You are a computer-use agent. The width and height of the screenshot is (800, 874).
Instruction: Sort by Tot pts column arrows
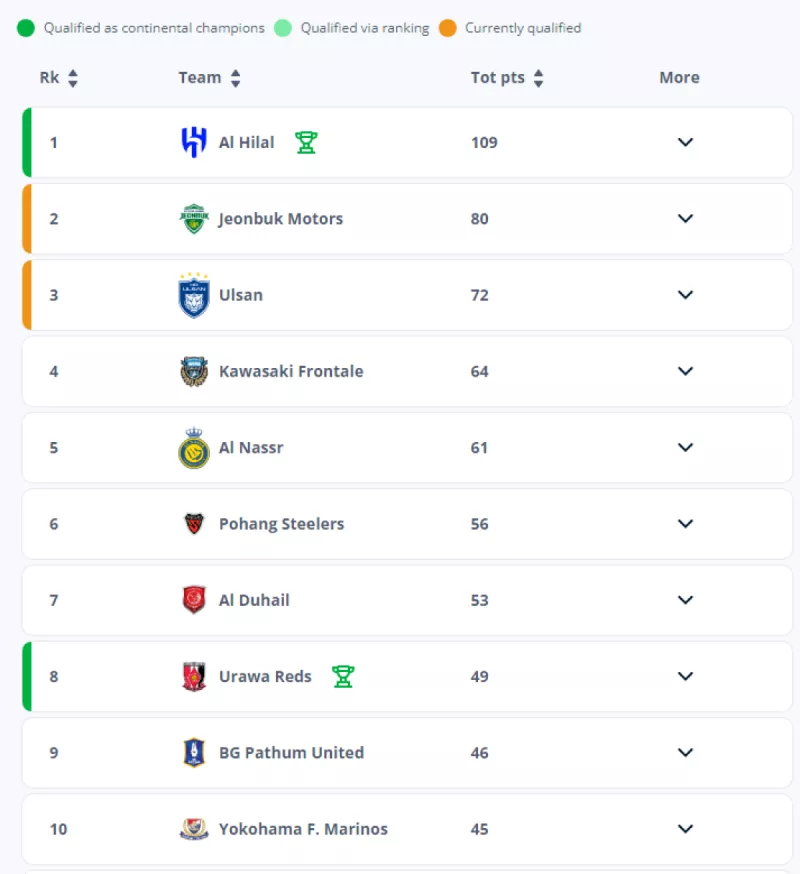click(539, 78)
